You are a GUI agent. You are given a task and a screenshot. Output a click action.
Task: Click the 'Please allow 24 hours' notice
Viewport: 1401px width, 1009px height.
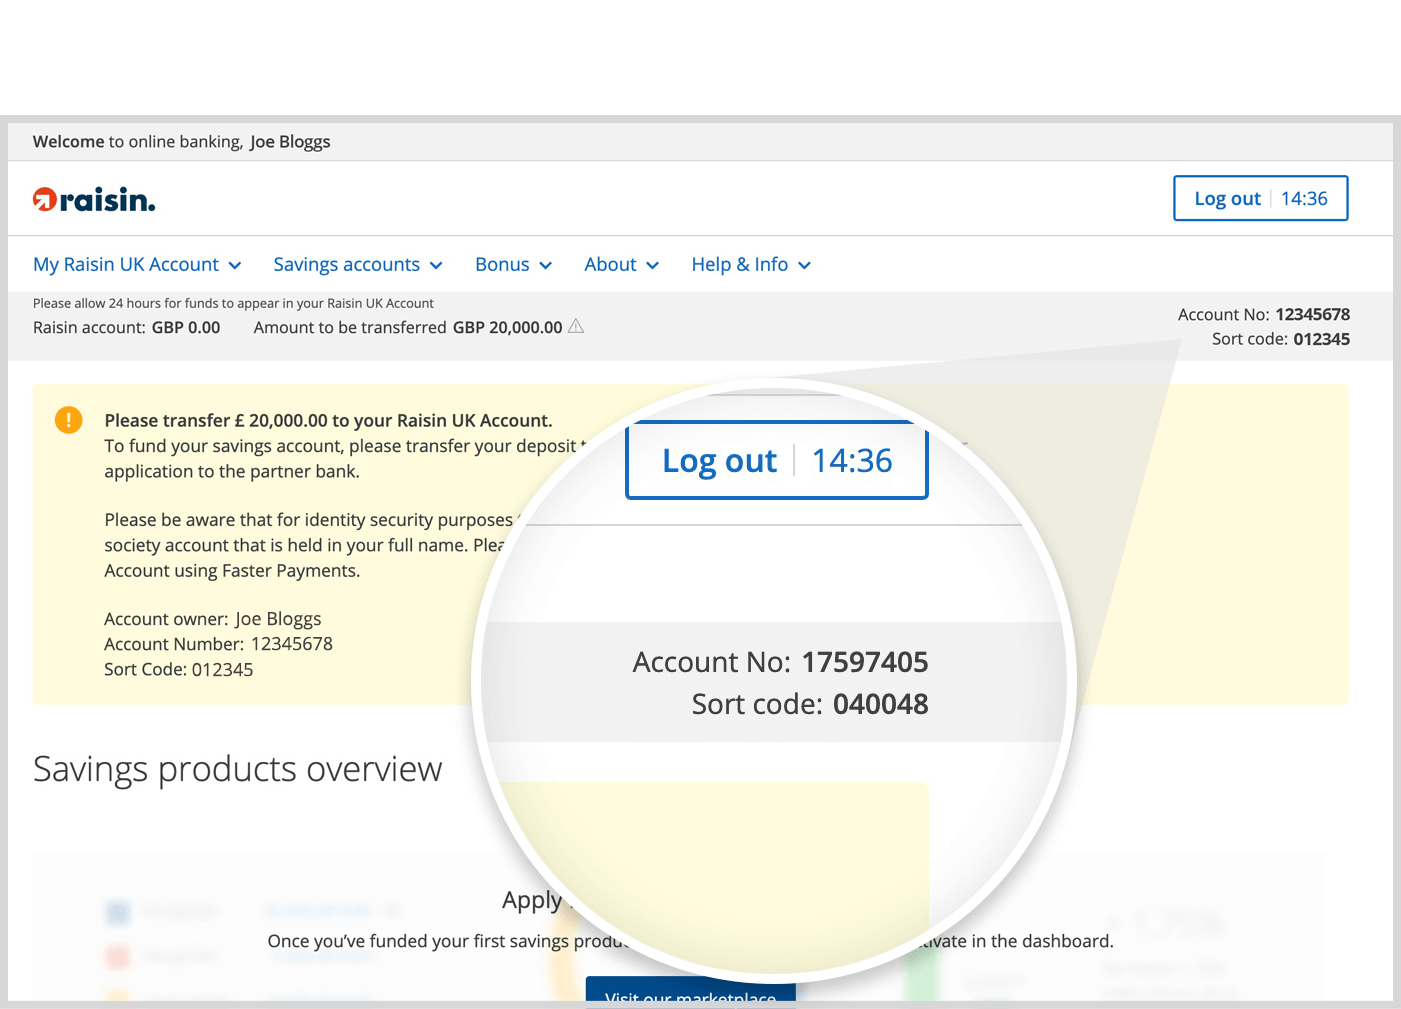coord(233,303)
